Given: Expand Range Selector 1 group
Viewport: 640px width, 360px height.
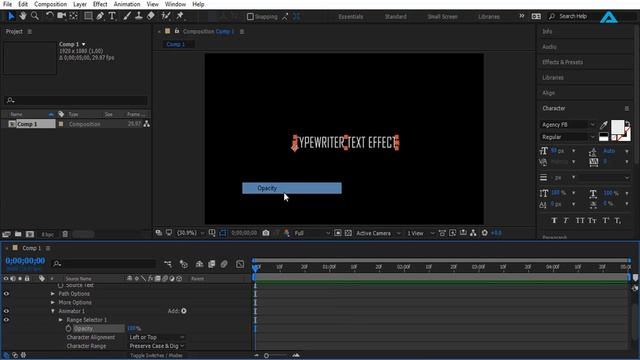Looking at the screenshot, I should point(61,320).
